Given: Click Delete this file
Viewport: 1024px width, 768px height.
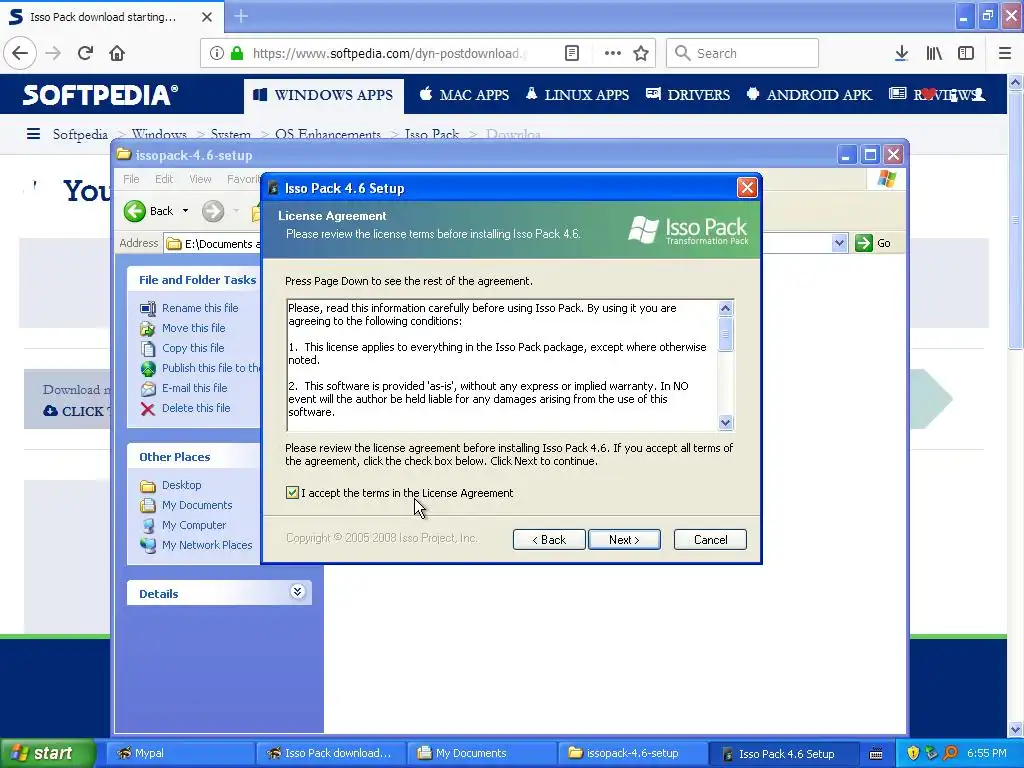Looking at the screenshot, I should (196, 408).
